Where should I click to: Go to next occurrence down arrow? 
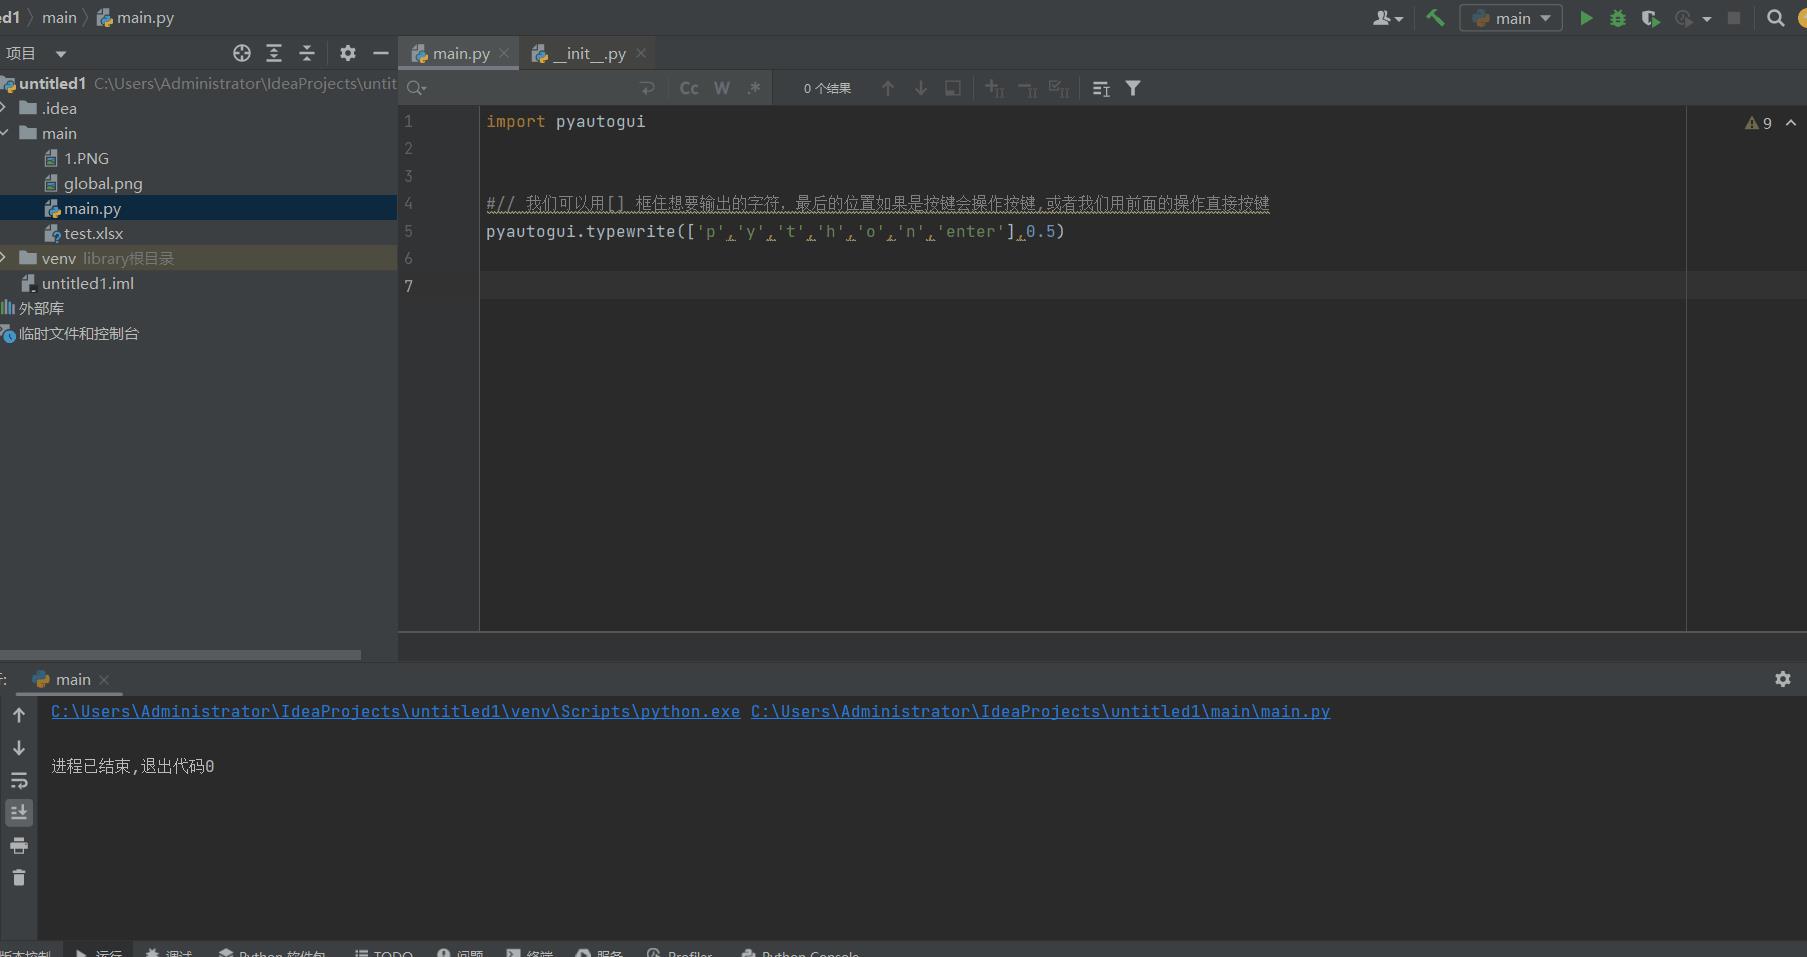tap(921, 88)
